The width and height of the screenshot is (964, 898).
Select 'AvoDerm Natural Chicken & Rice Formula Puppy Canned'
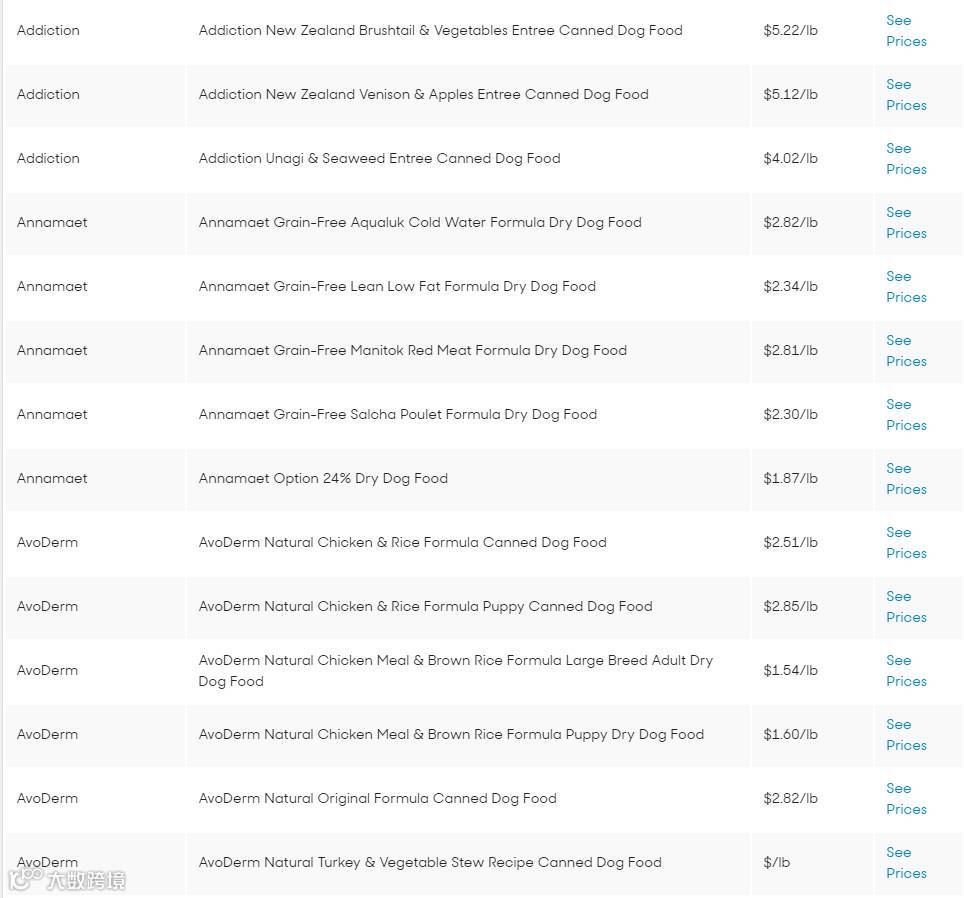(x=425, y=605)
